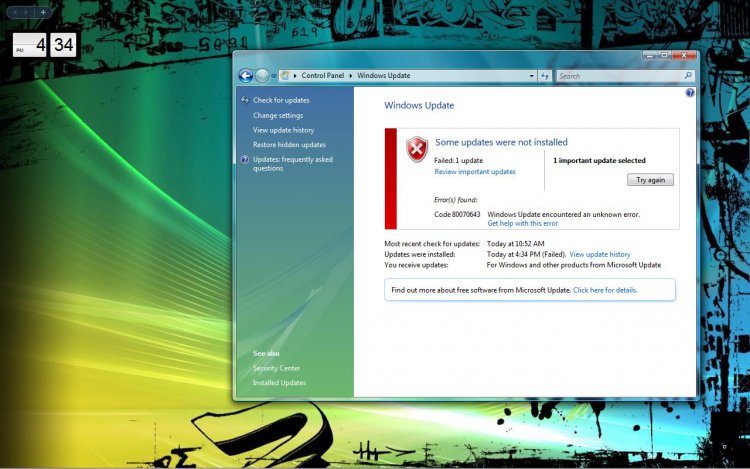Click the Control Panel icon in address bar

pyautogui.click(x=285, y=76)
